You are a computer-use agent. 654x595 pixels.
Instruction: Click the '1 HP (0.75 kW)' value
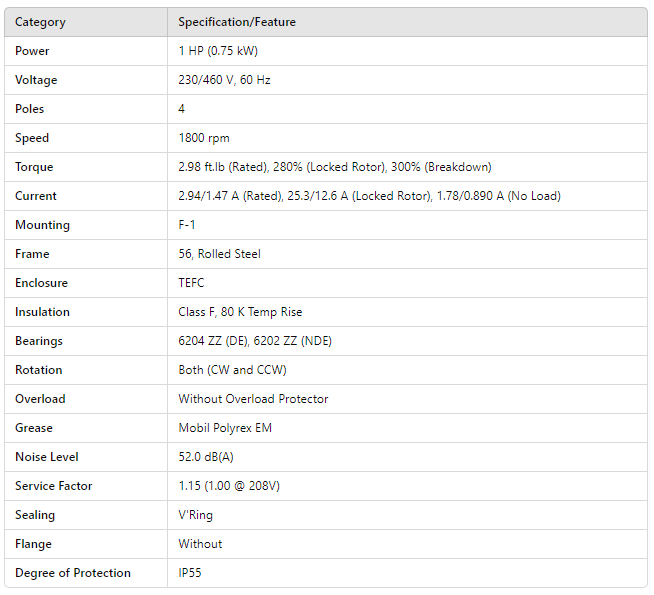[218, 51]
